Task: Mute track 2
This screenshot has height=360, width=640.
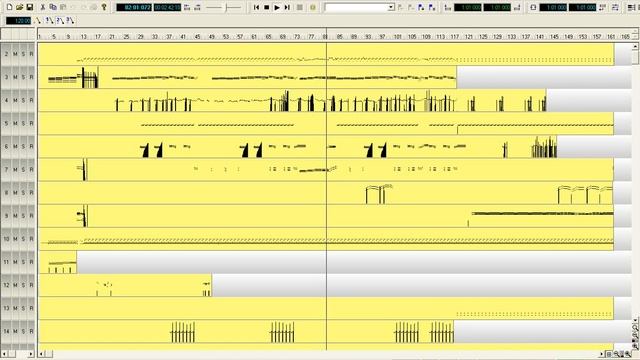Action: tap(16, 54)
